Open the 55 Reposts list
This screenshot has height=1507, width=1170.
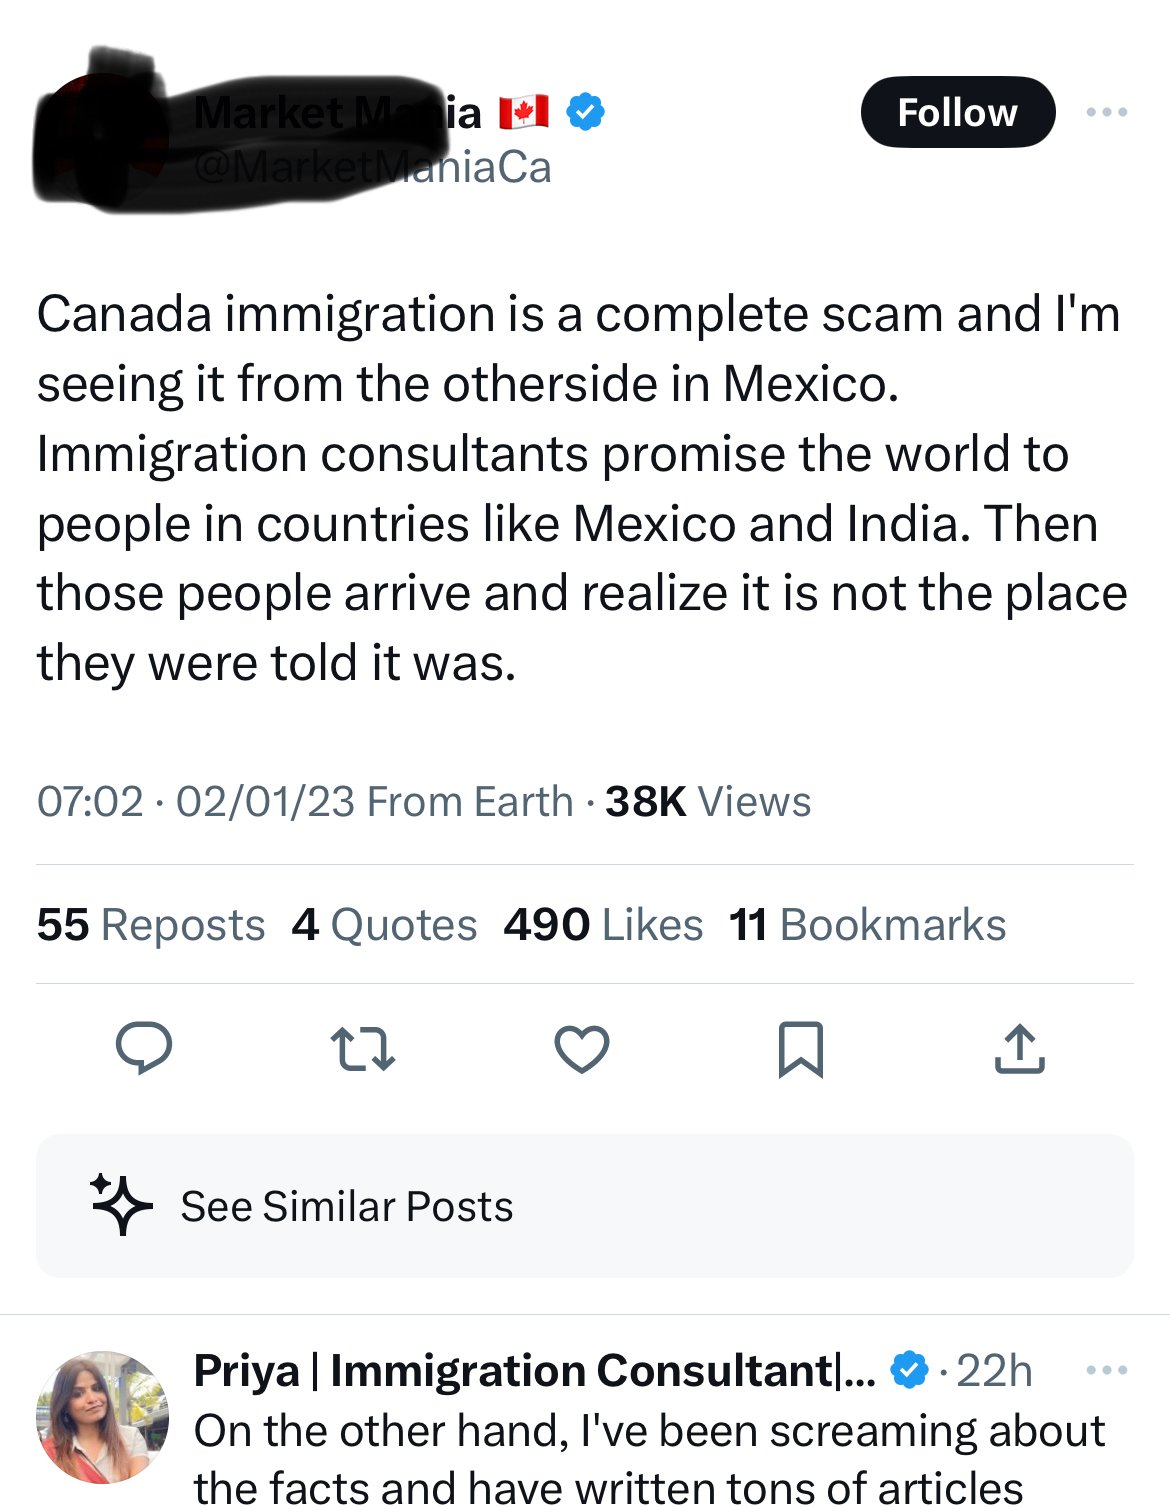click(150, 924)
